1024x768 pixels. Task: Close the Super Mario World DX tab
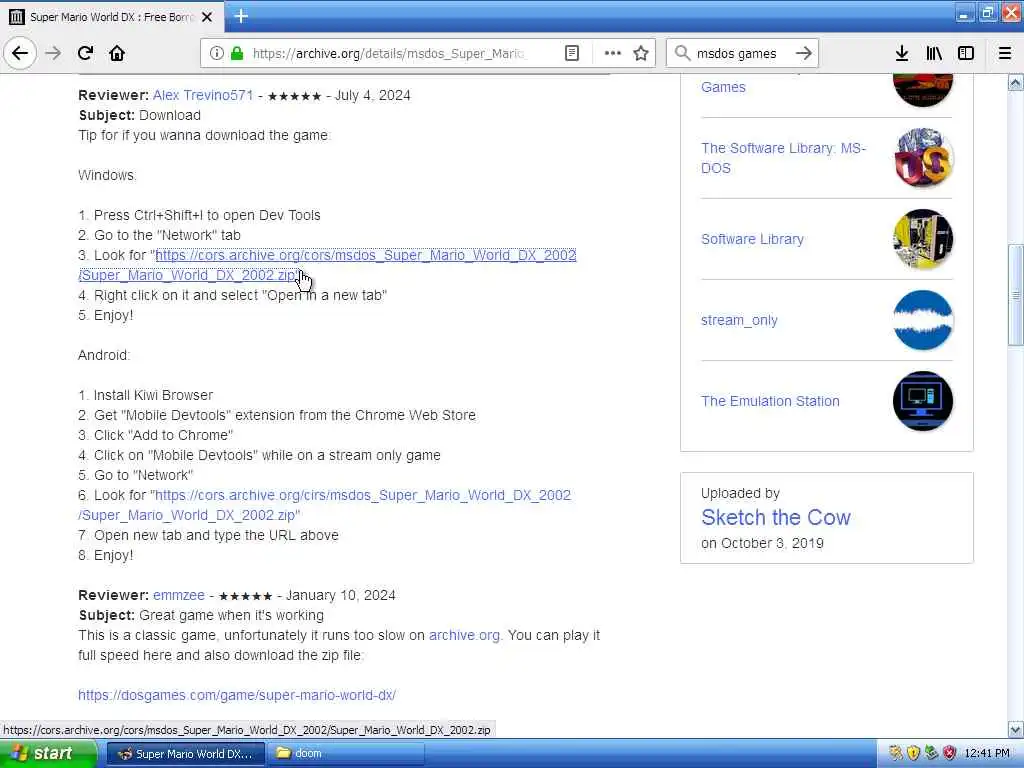[x=207, y=17]
